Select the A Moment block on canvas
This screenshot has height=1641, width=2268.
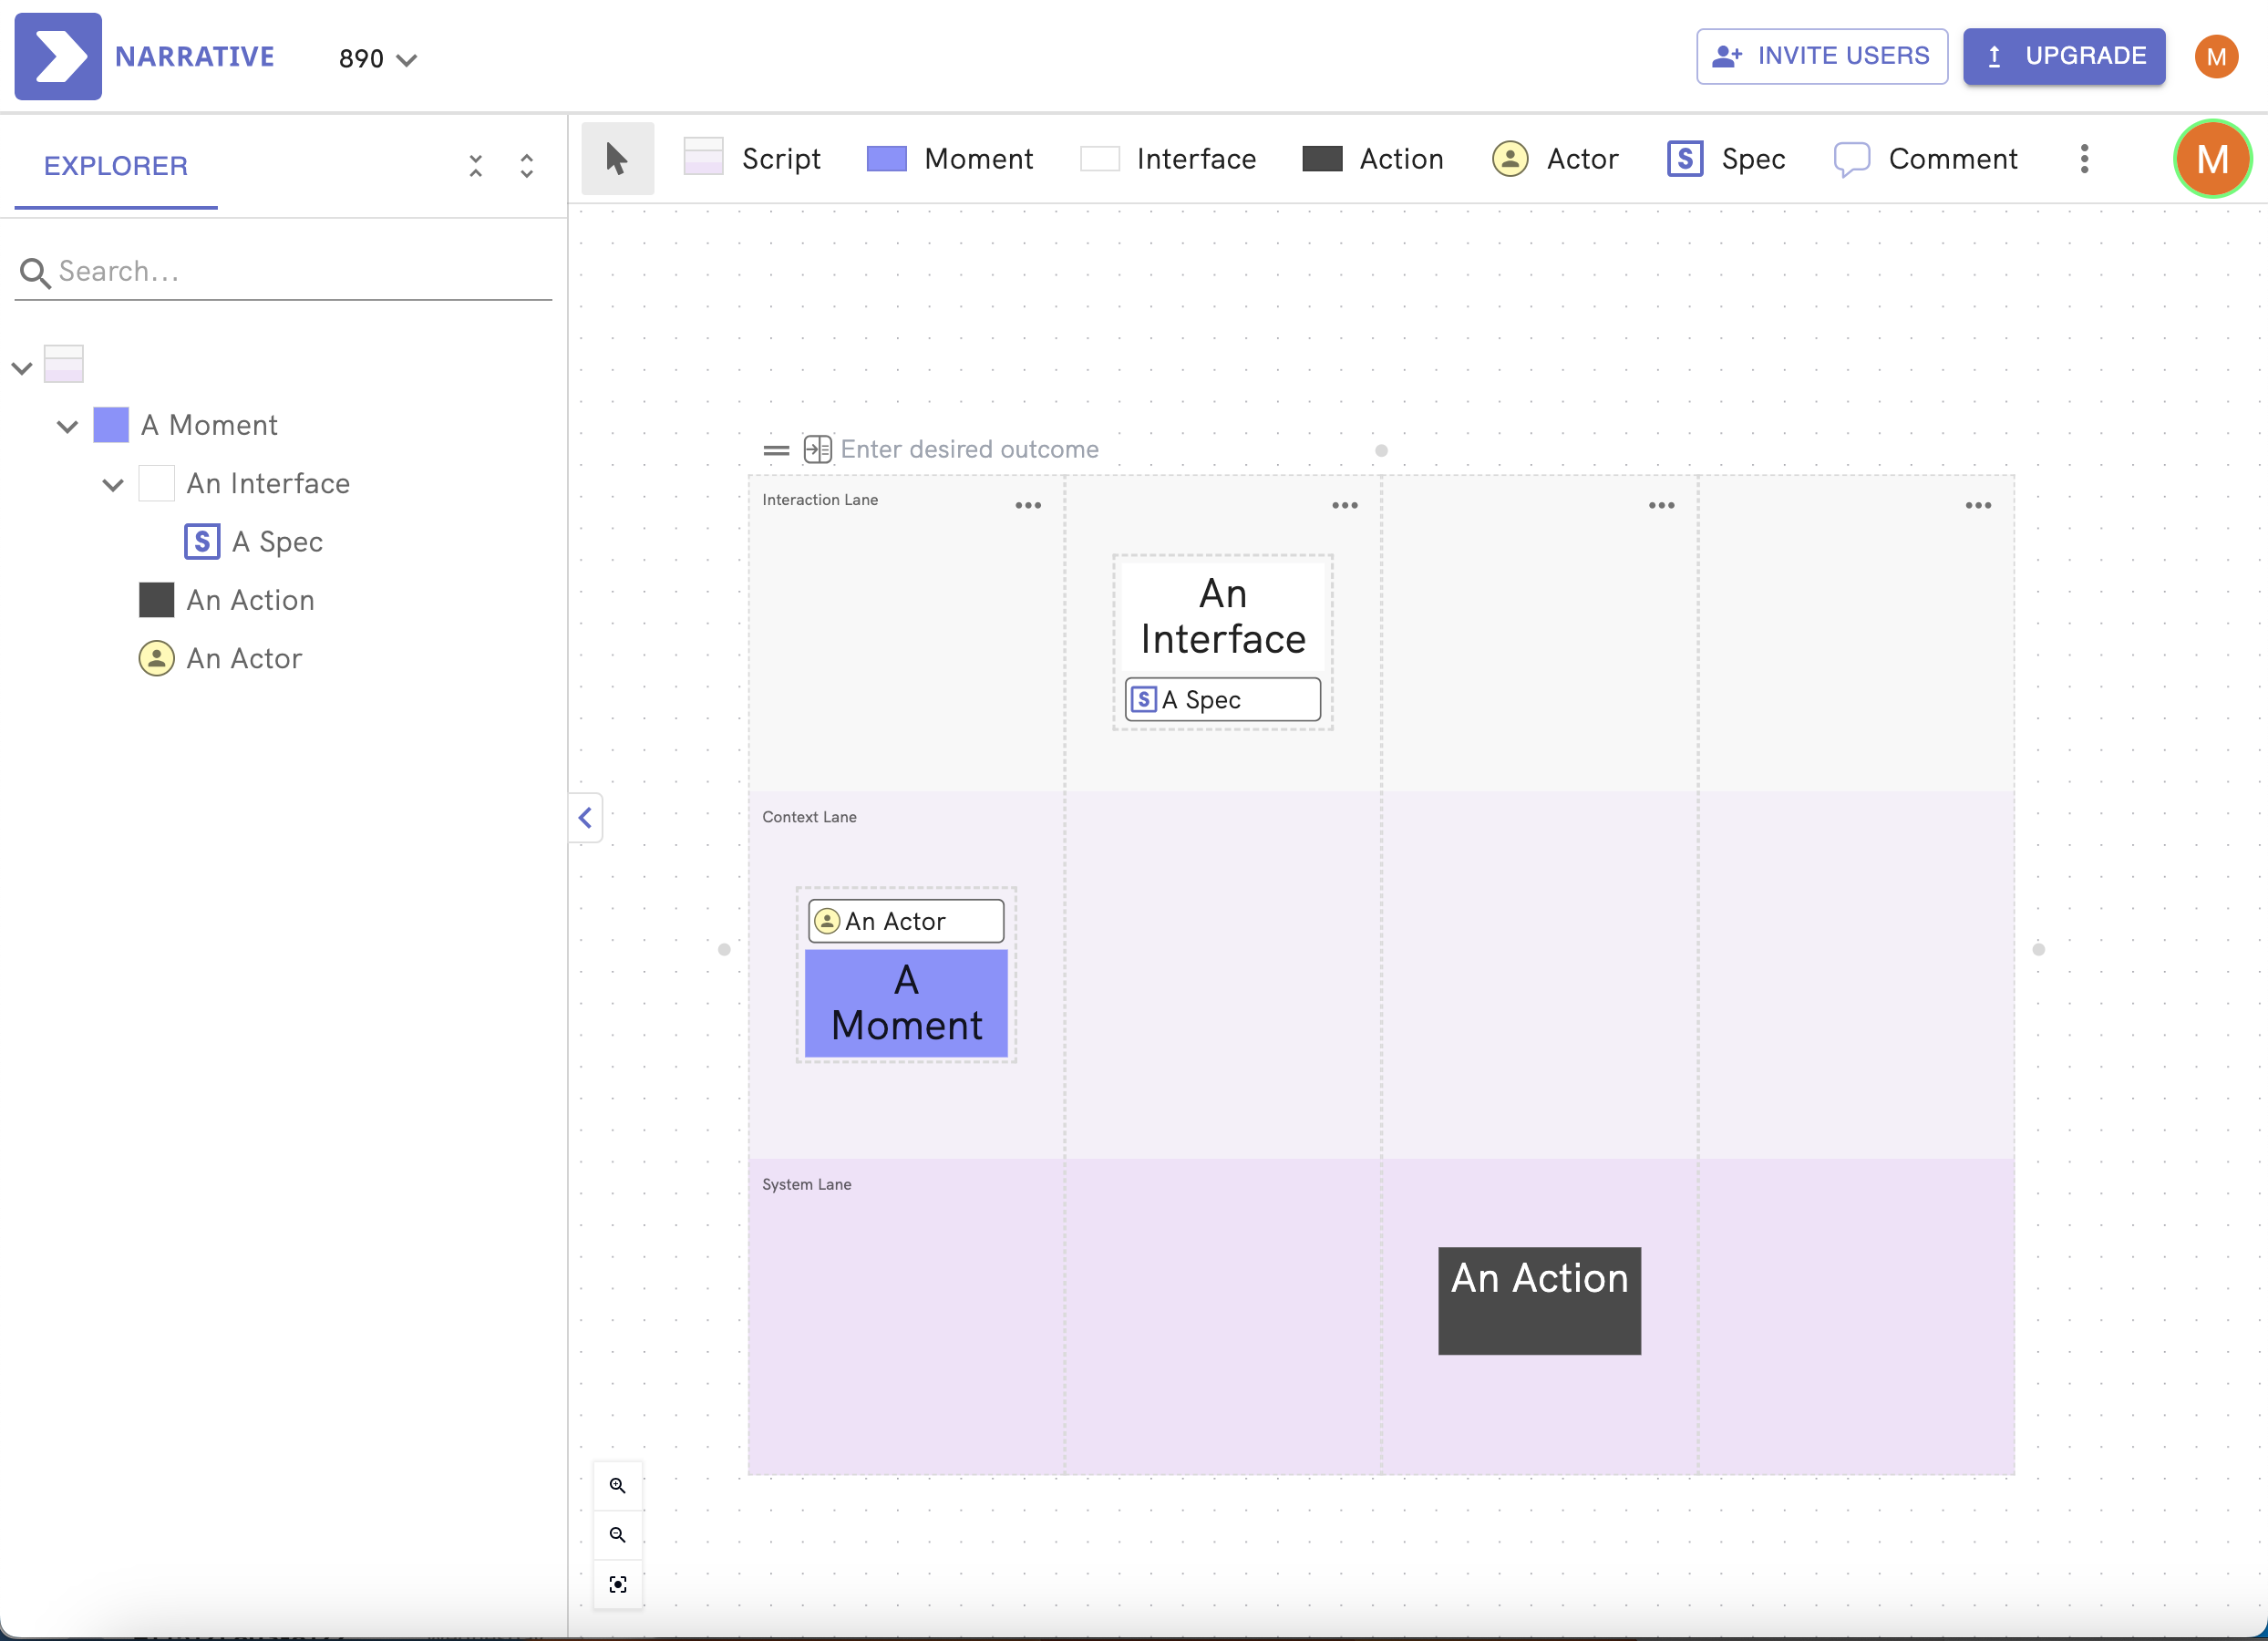(x=906, y=1003)
